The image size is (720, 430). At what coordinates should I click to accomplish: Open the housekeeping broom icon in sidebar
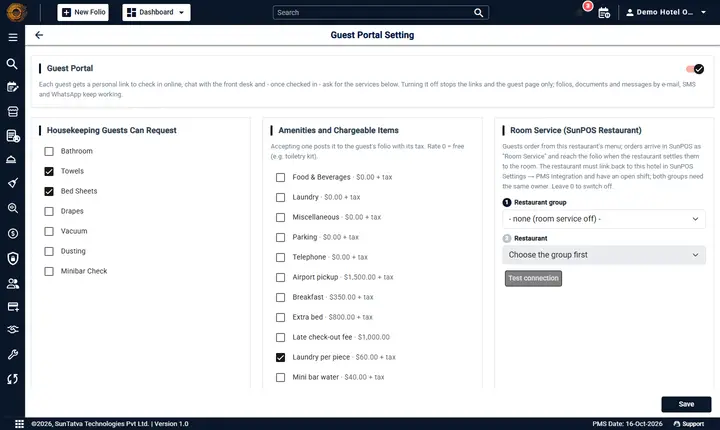13,183
